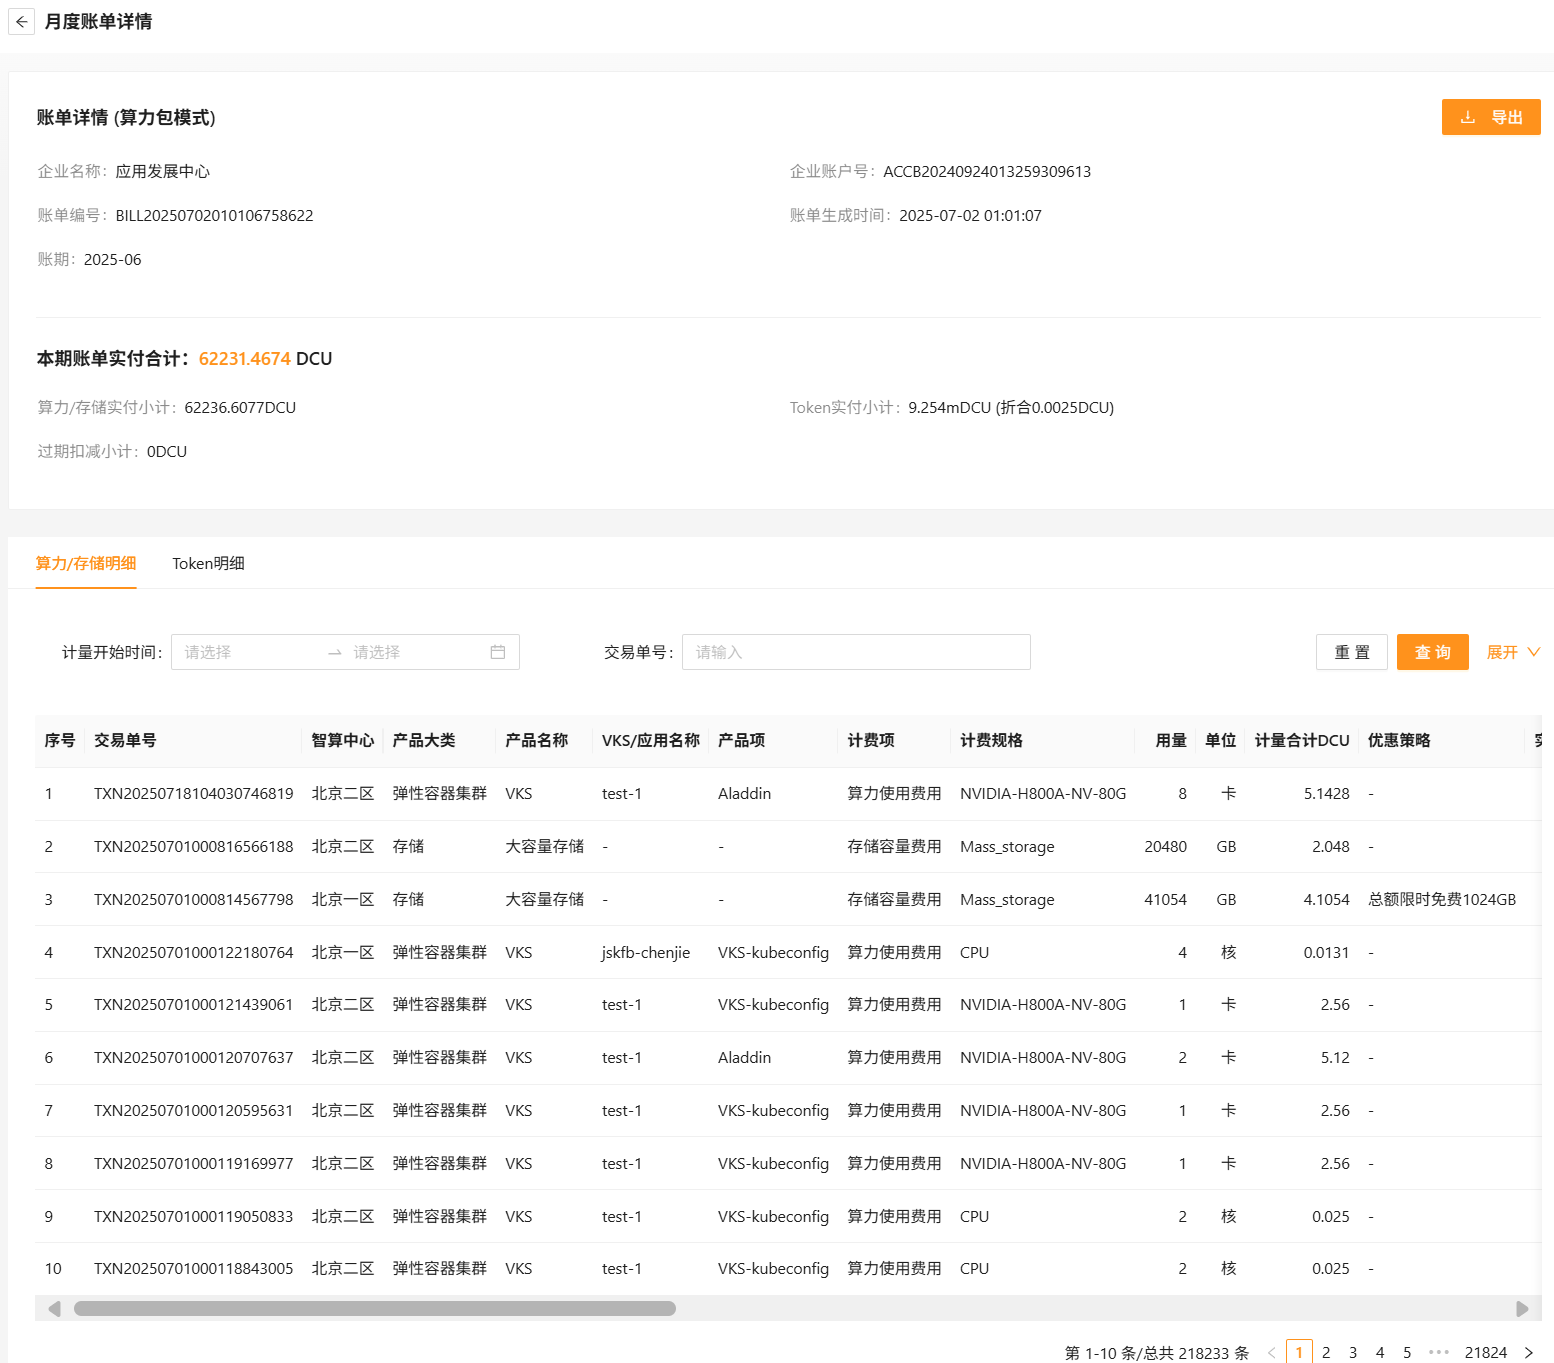Focus the 交易单号 input box
The width and height of the screenshot is (1554, 1363).
[856, 652]
